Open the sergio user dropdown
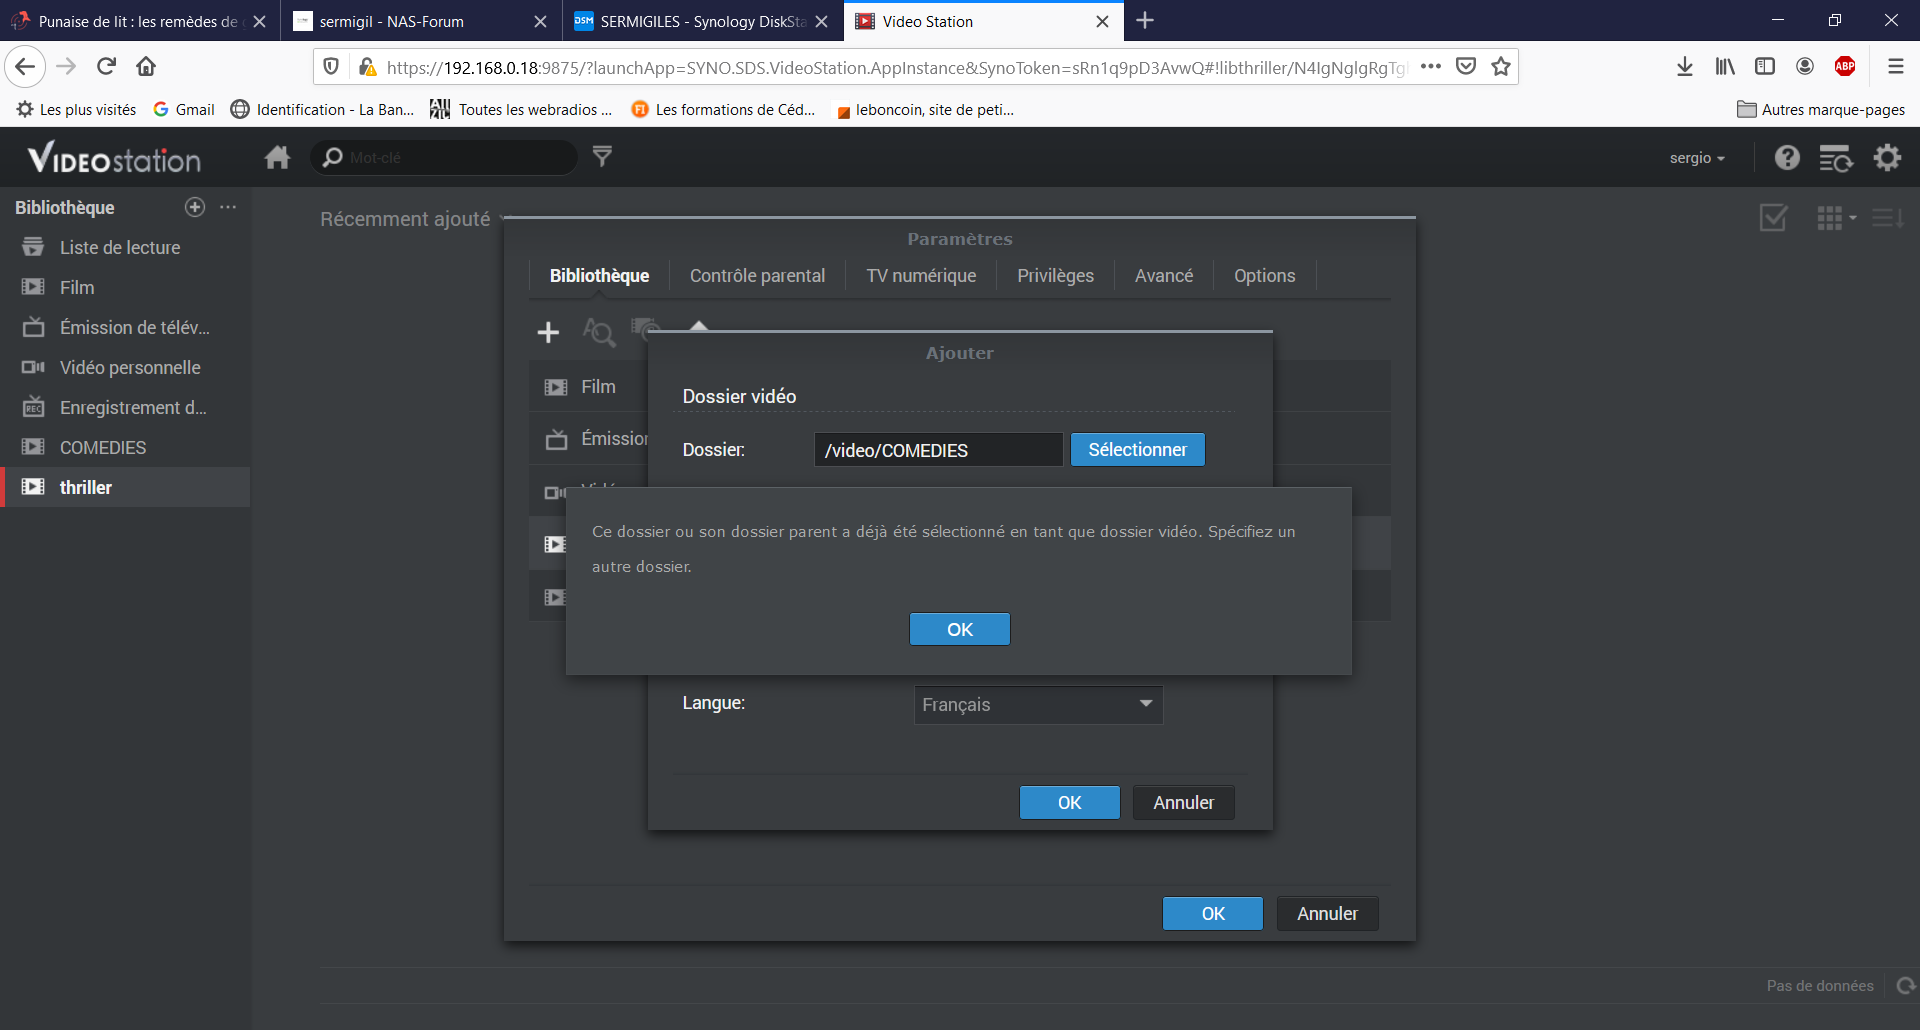Image resolution: width=1920 pixels, height=1030 pixels. pyautogui.click(x=1697, y=158)
